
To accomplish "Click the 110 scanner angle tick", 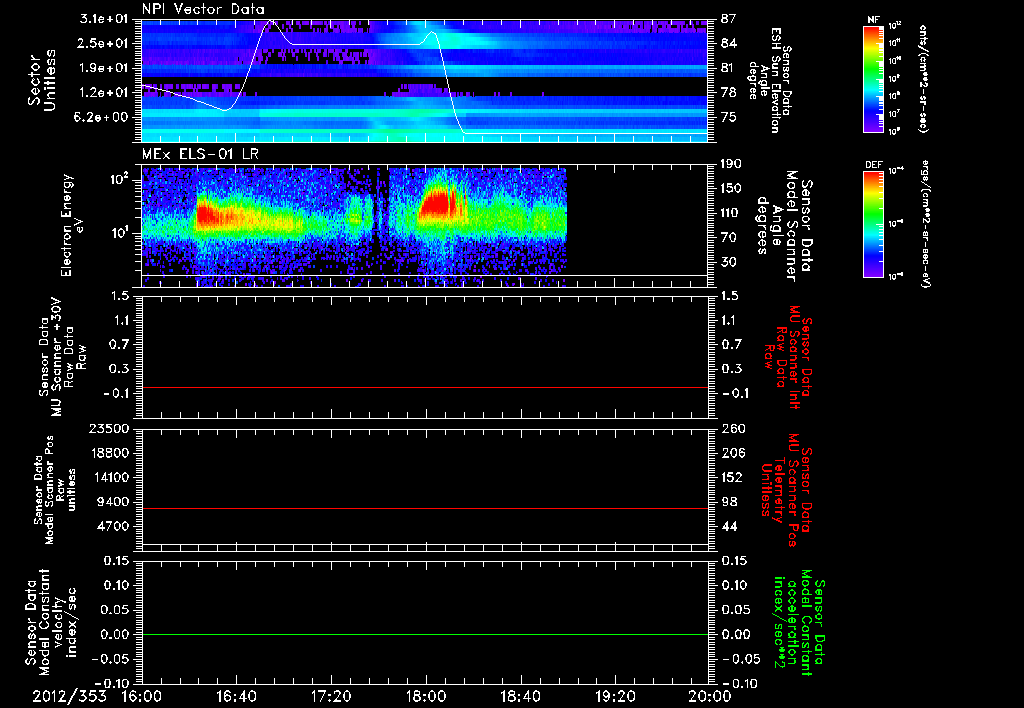I will (x=732, y=213).
